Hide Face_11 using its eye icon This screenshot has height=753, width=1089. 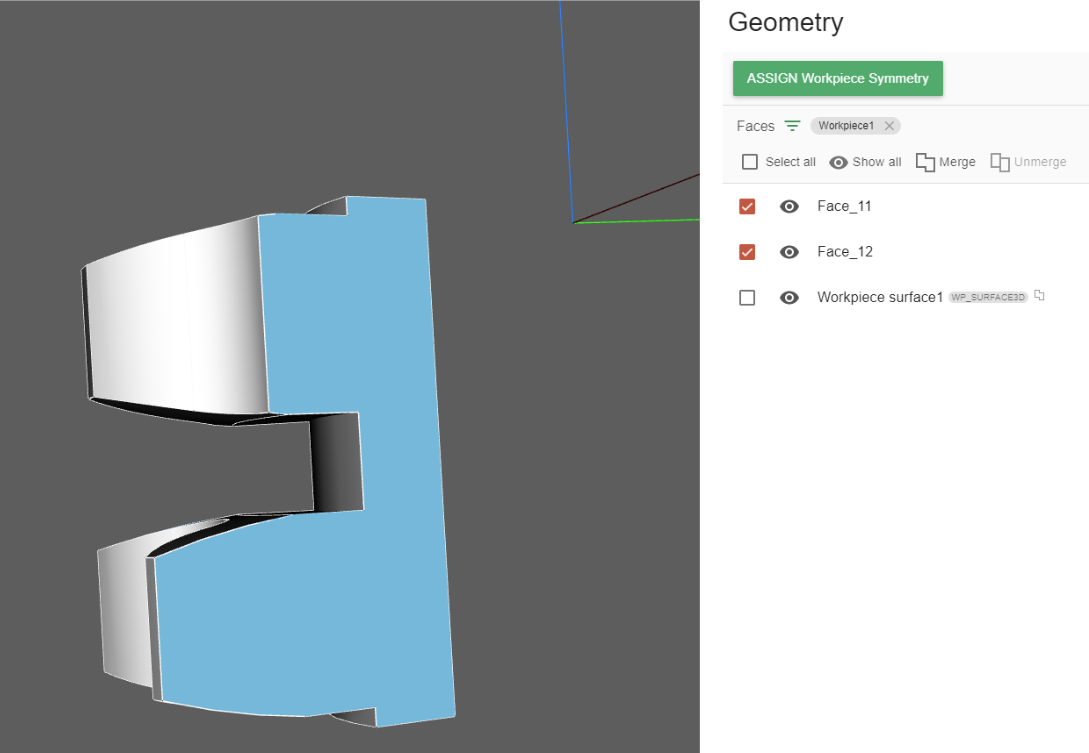(789, 207)
